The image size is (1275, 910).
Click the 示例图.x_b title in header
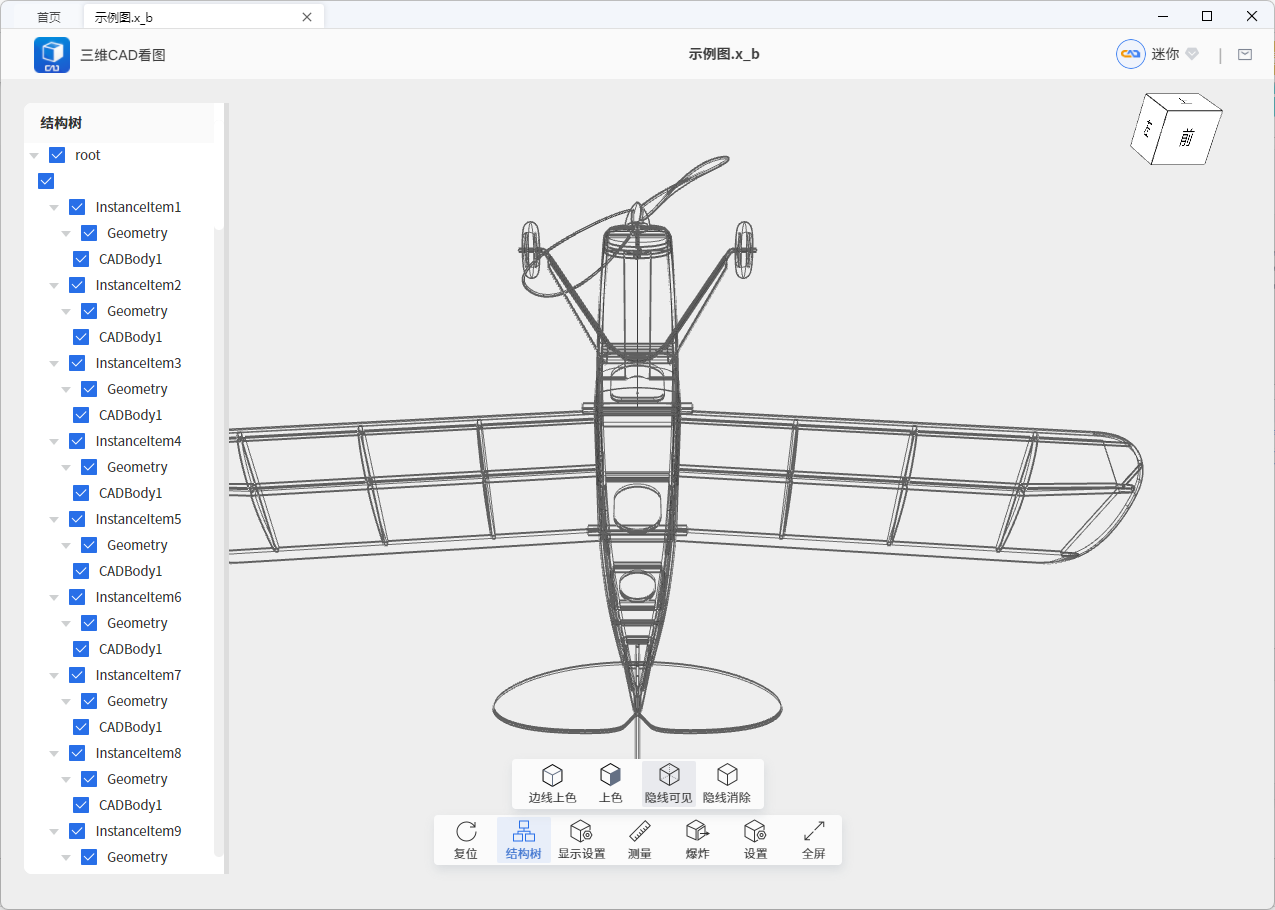(724, 54)
